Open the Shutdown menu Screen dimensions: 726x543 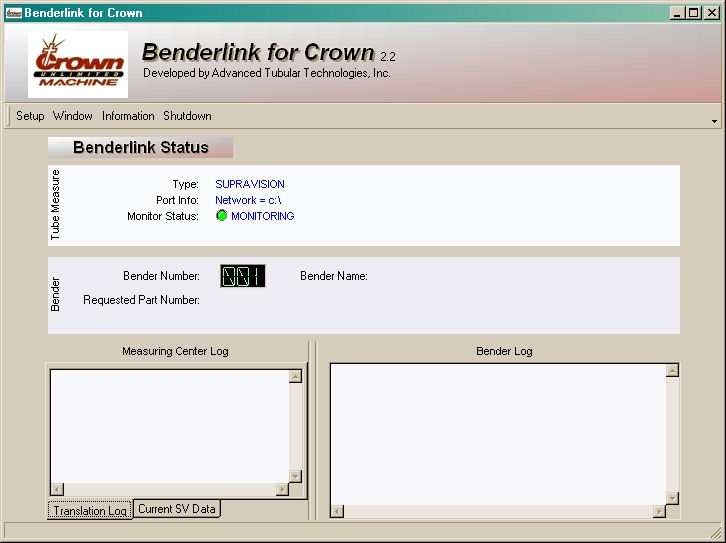[x=187, y=116]
